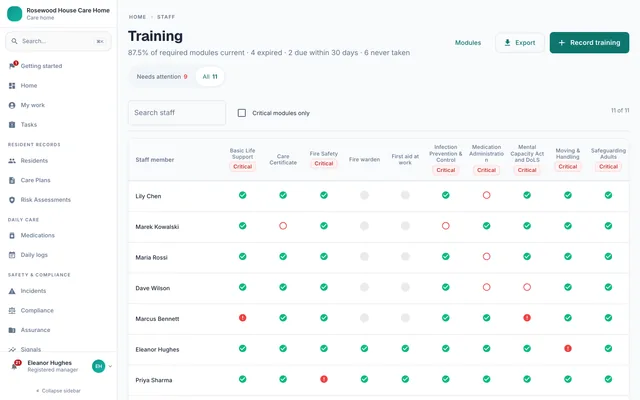Click the Record training button
This screenshot has height=400, width=640.
coord(589,43)
